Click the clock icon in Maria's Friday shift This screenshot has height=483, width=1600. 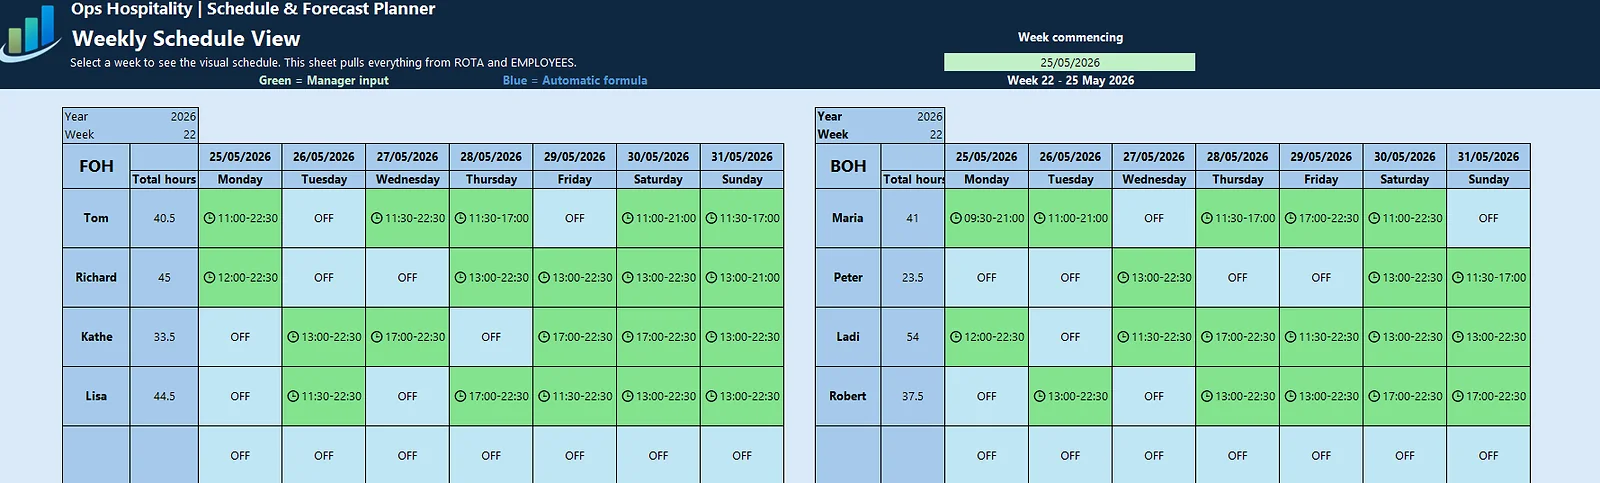(x=1290, y=218)
